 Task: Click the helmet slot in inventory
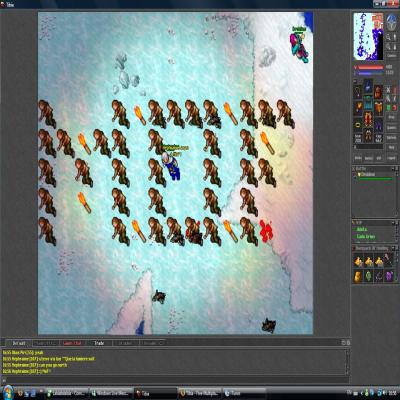(x=368, y=86)
